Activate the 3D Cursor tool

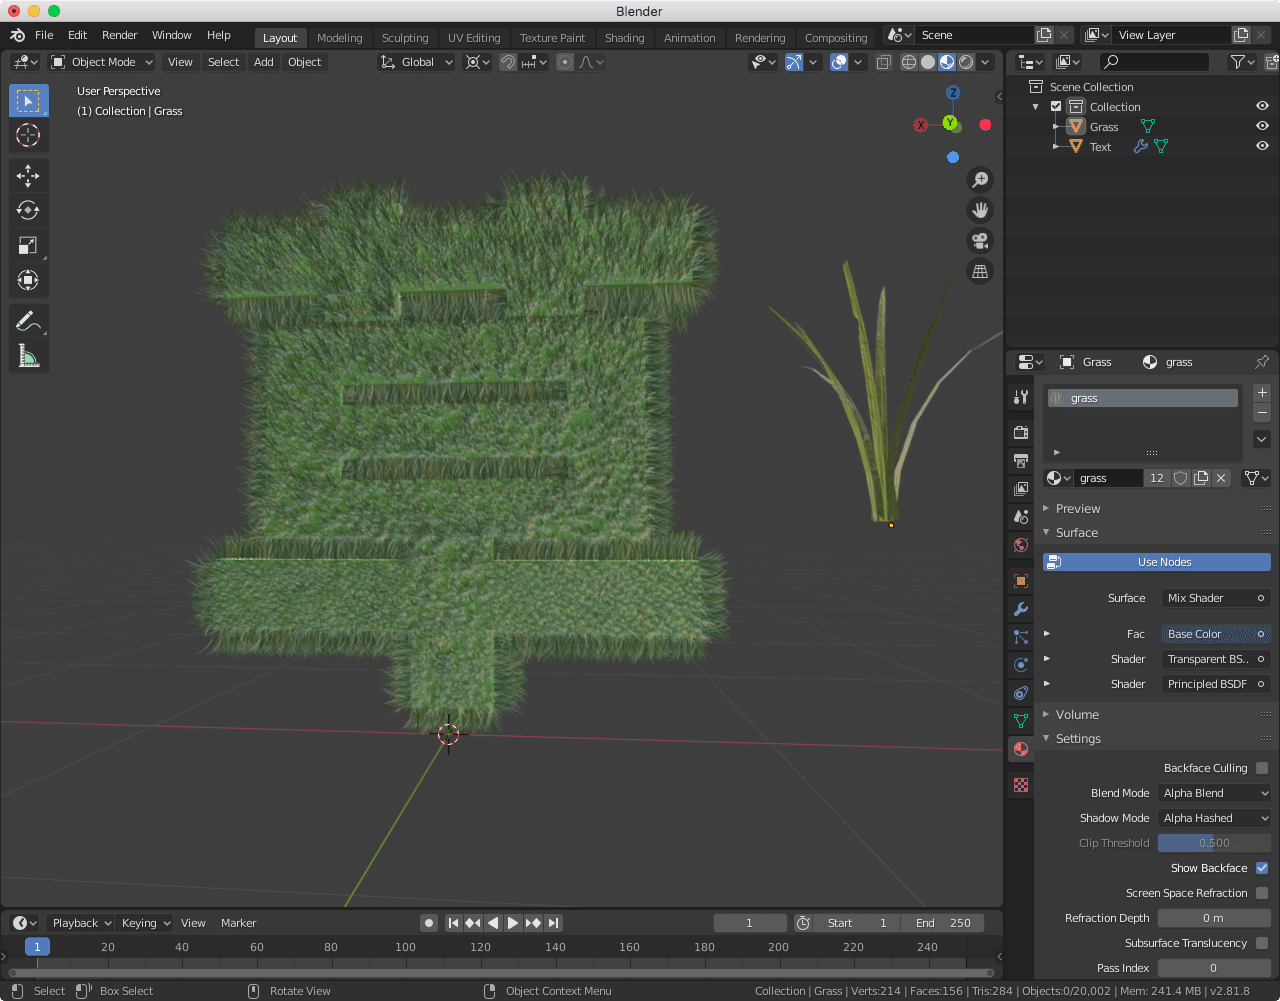[28, 135]
